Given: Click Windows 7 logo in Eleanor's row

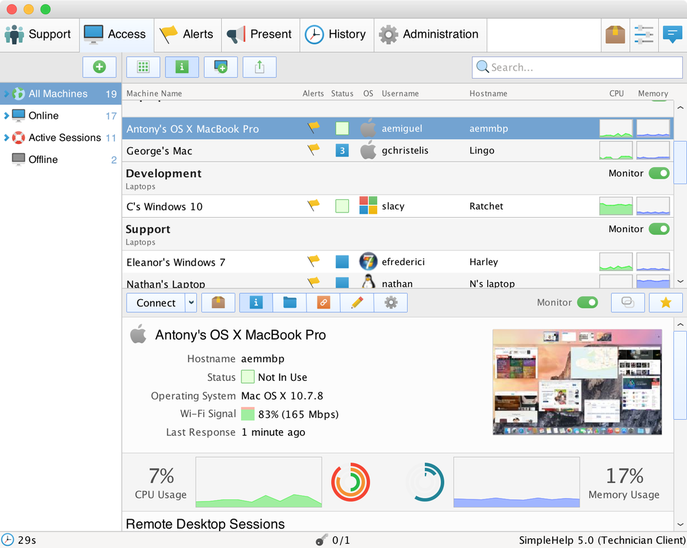Looking at the screenshot, I should click(368, 262).
